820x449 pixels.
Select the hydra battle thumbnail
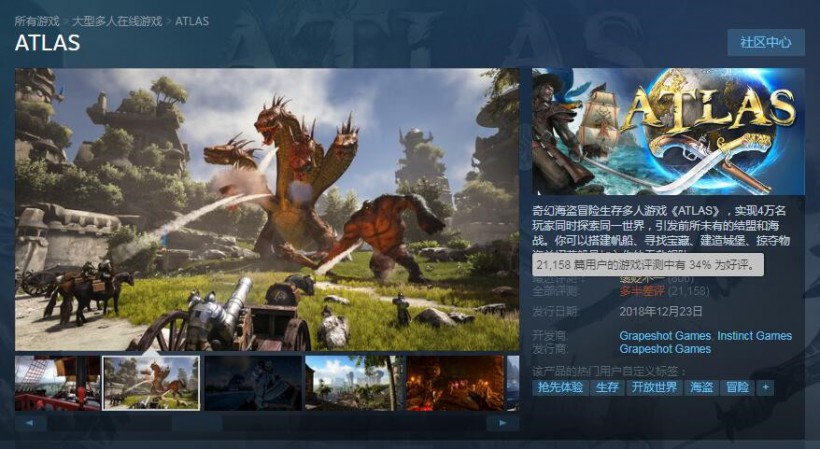point(151,383)
